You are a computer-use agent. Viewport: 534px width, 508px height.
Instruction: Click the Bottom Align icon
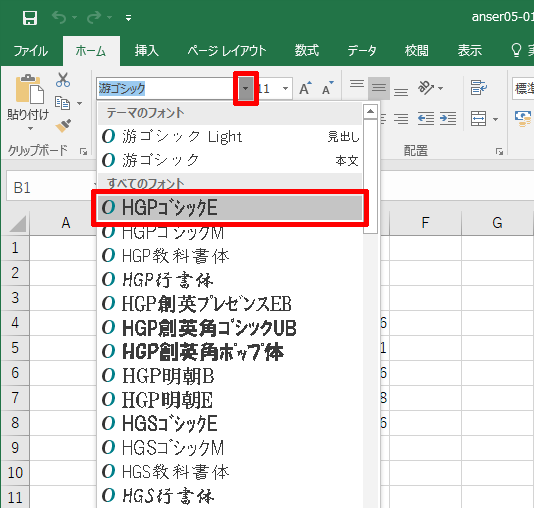[401, 92]
